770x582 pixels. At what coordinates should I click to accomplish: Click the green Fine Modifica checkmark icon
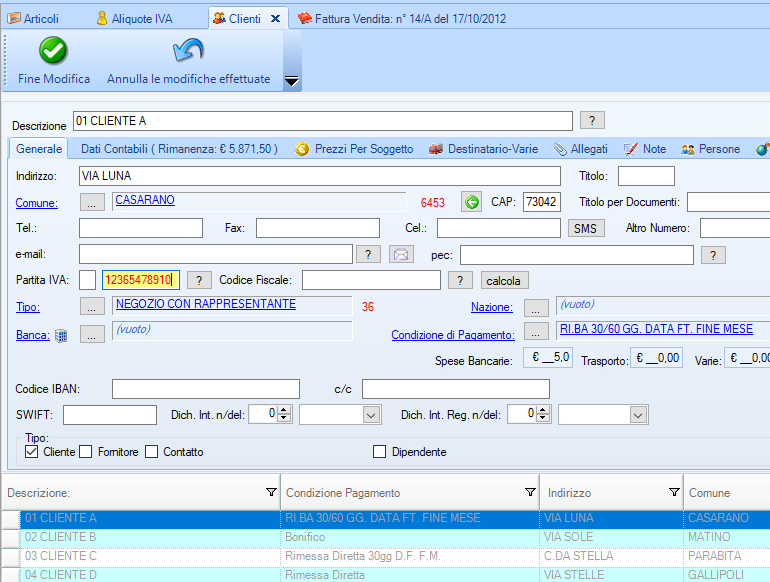pyautogui.click(x=53, y=50)
